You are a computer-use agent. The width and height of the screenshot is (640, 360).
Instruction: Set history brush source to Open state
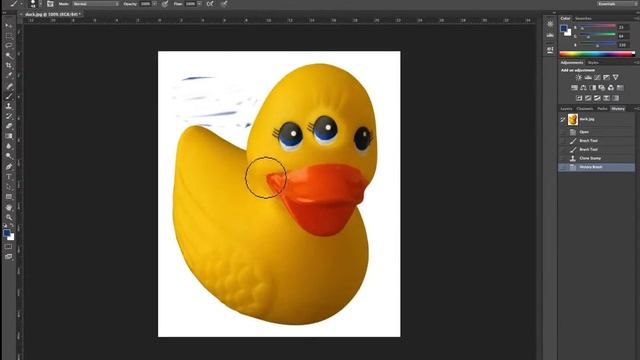[x=563, y=132]
